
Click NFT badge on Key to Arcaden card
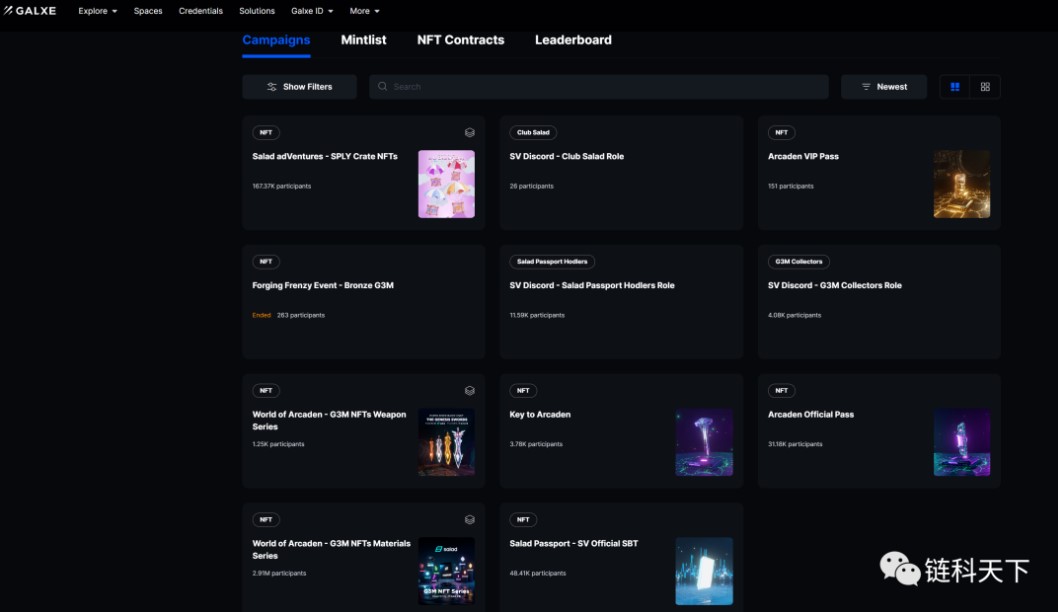(523, 391)
